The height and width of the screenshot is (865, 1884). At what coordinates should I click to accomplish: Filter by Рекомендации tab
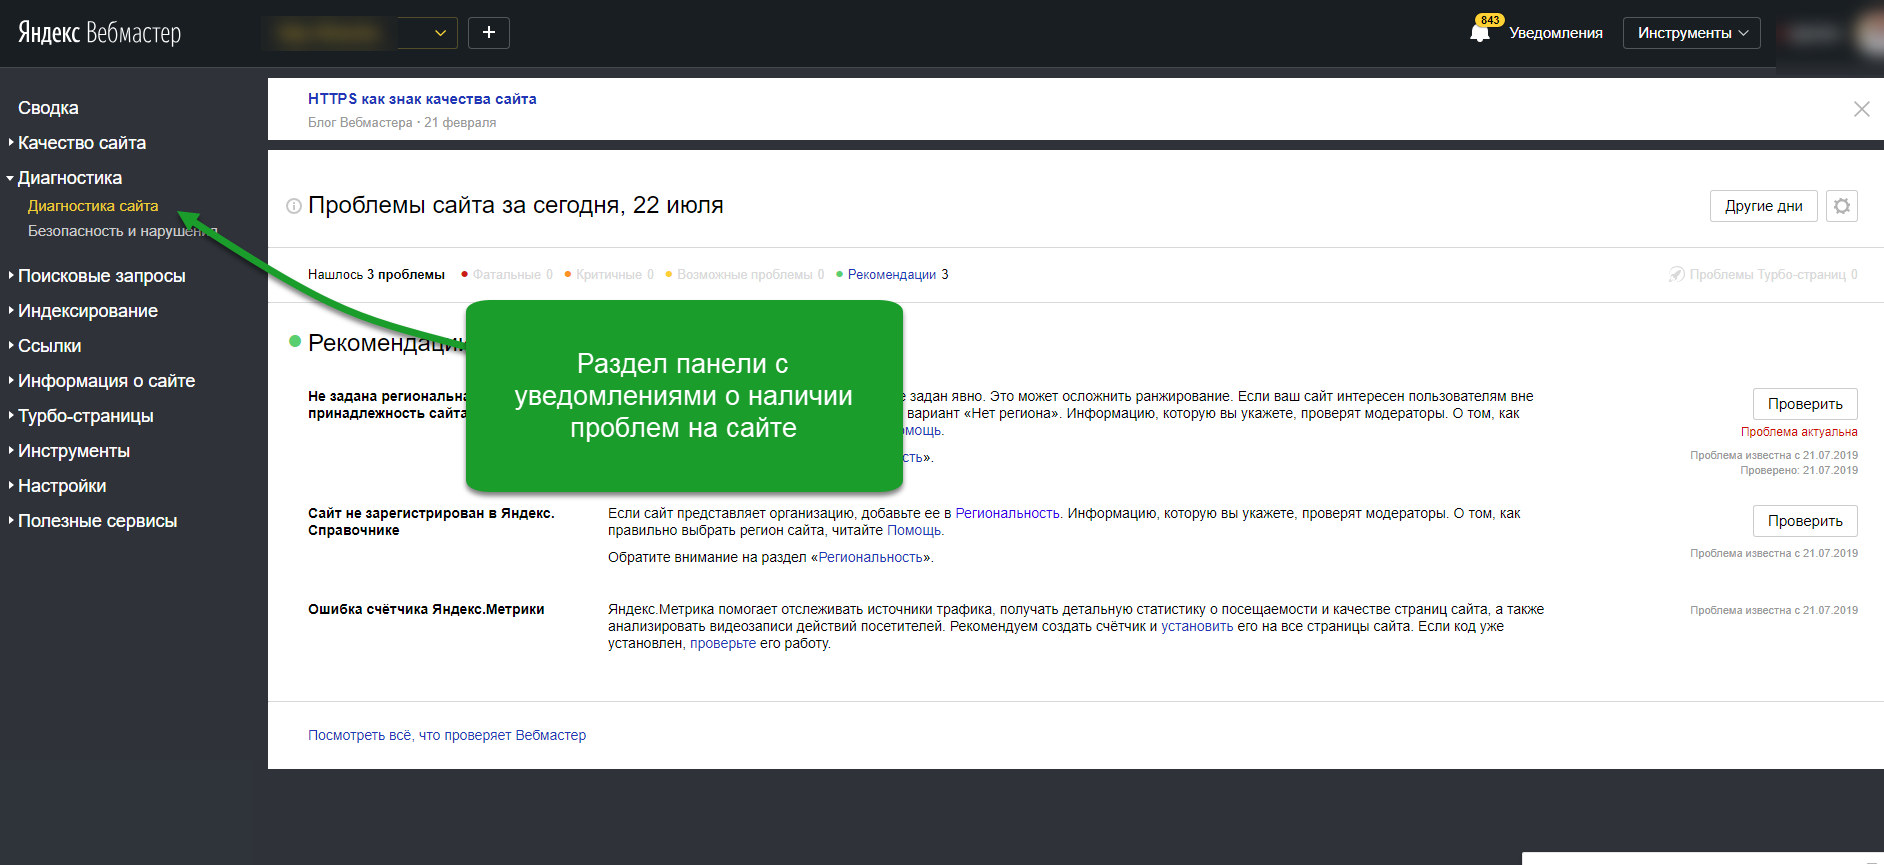coord(892,275)
